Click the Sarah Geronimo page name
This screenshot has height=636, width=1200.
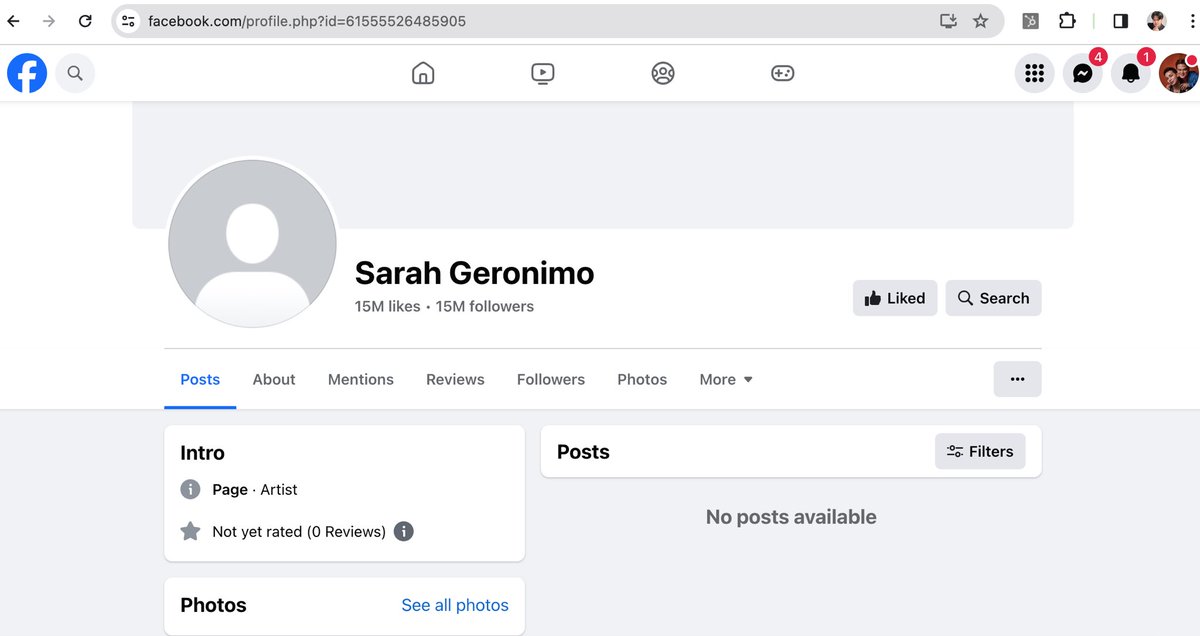tap(474, 273)
